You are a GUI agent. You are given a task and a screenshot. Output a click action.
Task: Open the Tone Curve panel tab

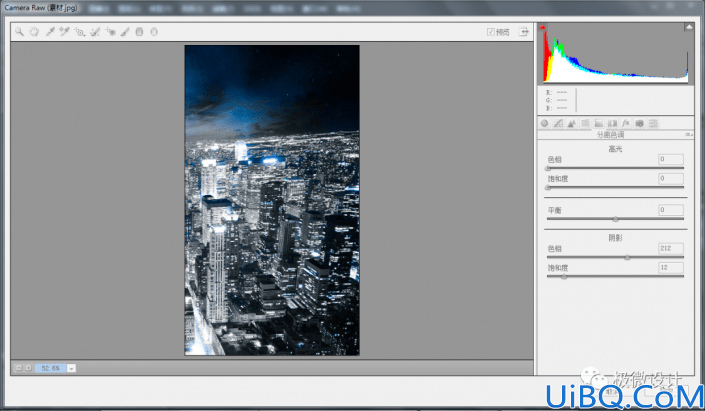(x=558, y=123)
